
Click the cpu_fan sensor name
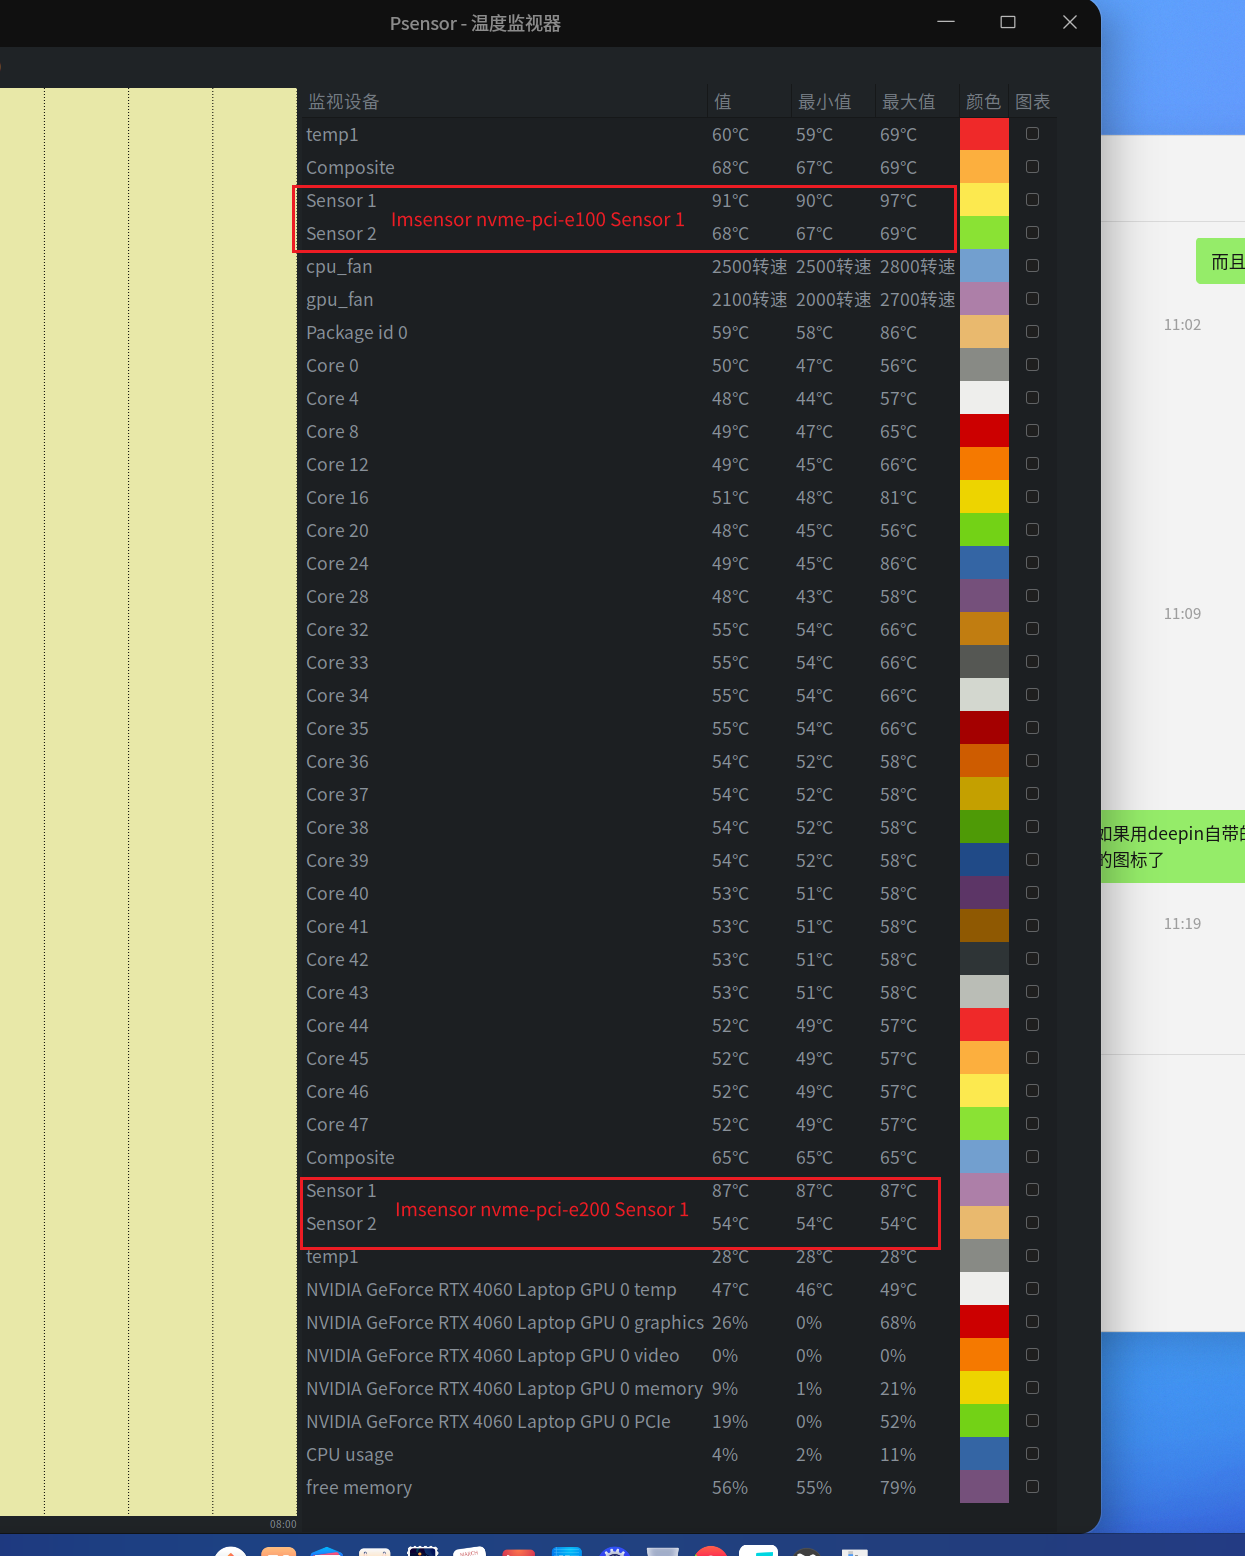pos(339,267)
